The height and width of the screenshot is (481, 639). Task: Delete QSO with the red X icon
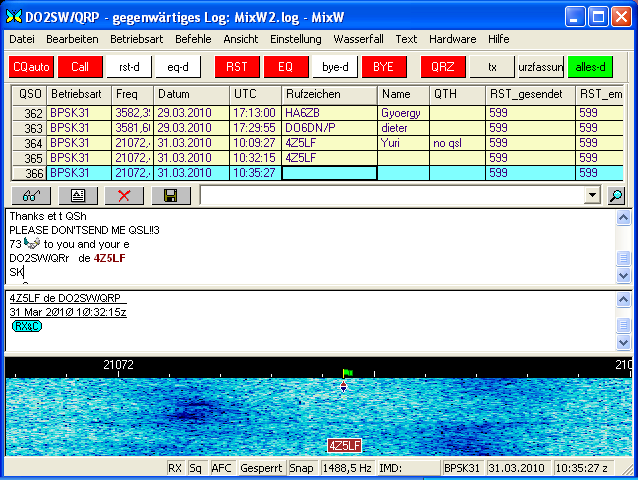coord(124,196)
